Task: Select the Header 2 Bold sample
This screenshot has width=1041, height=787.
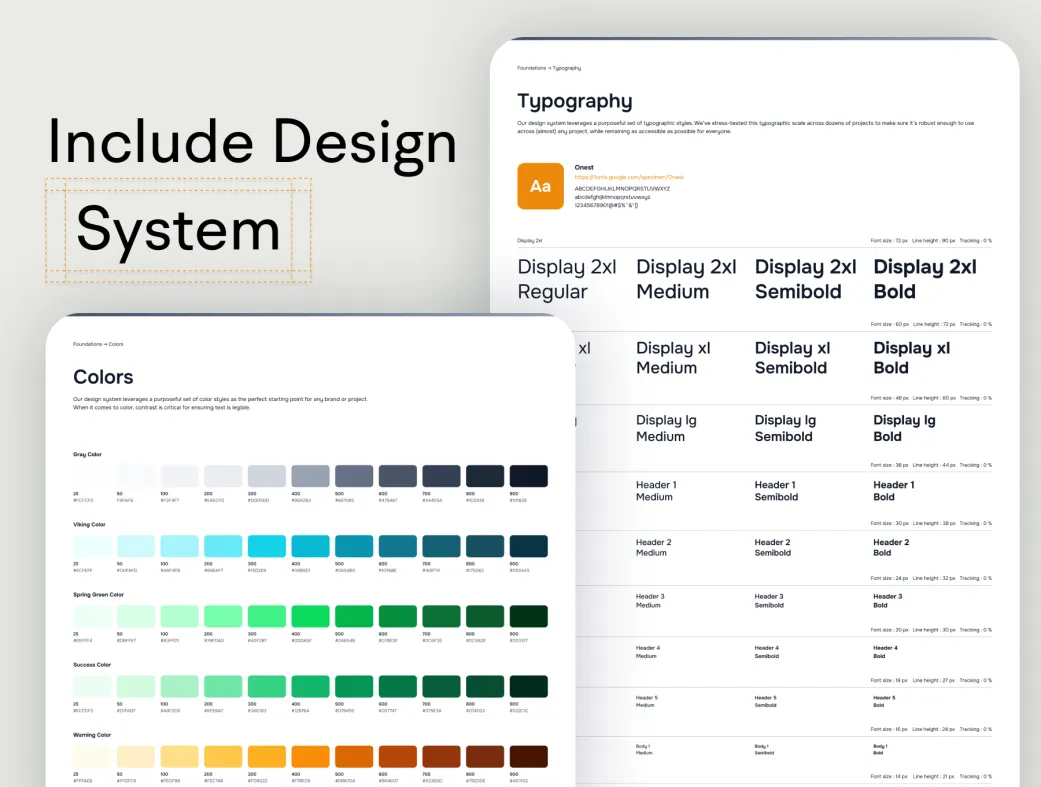Action: point(891,547)
